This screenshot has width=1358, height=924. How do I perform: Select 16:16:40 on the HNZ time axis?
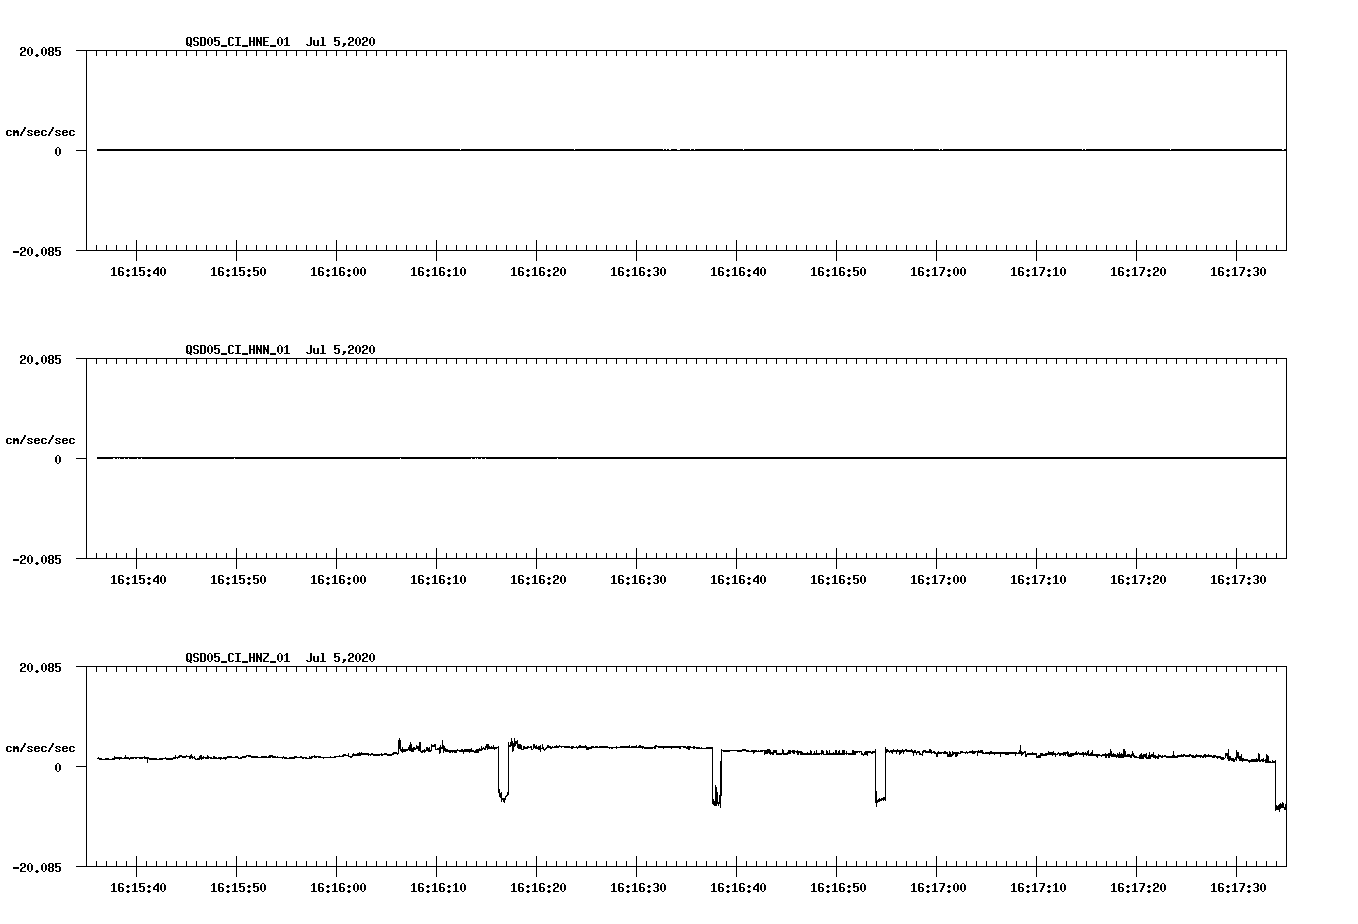738,888
